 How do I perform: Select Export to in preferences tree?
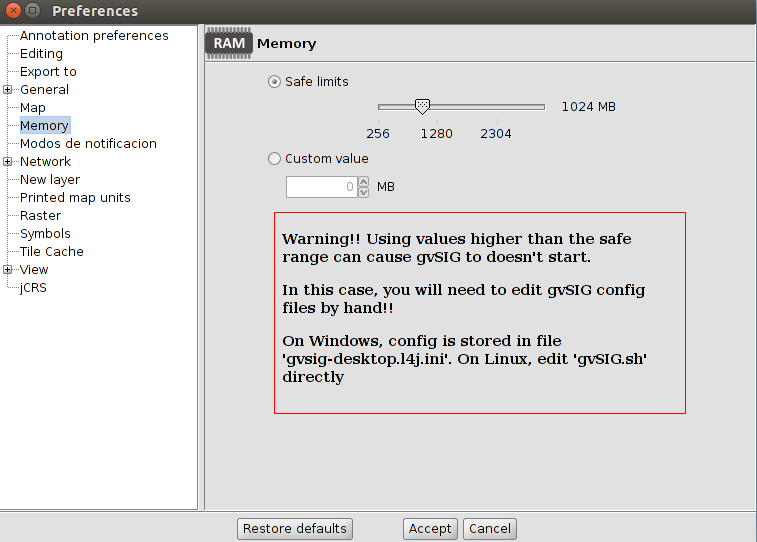click(x=48, y=72)
